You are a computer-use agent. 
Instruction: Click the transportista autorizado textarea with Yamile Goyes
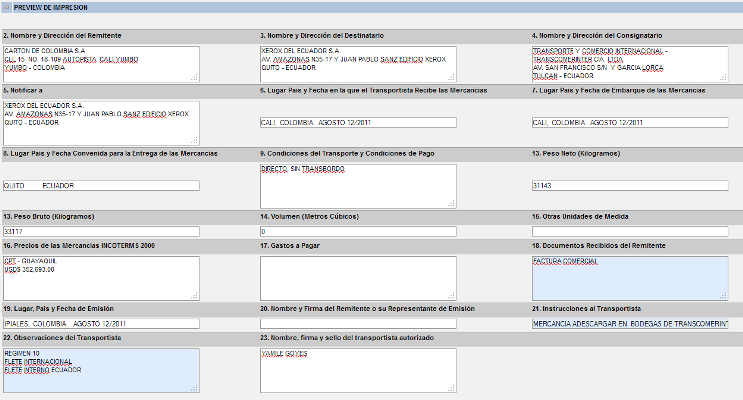357,370
